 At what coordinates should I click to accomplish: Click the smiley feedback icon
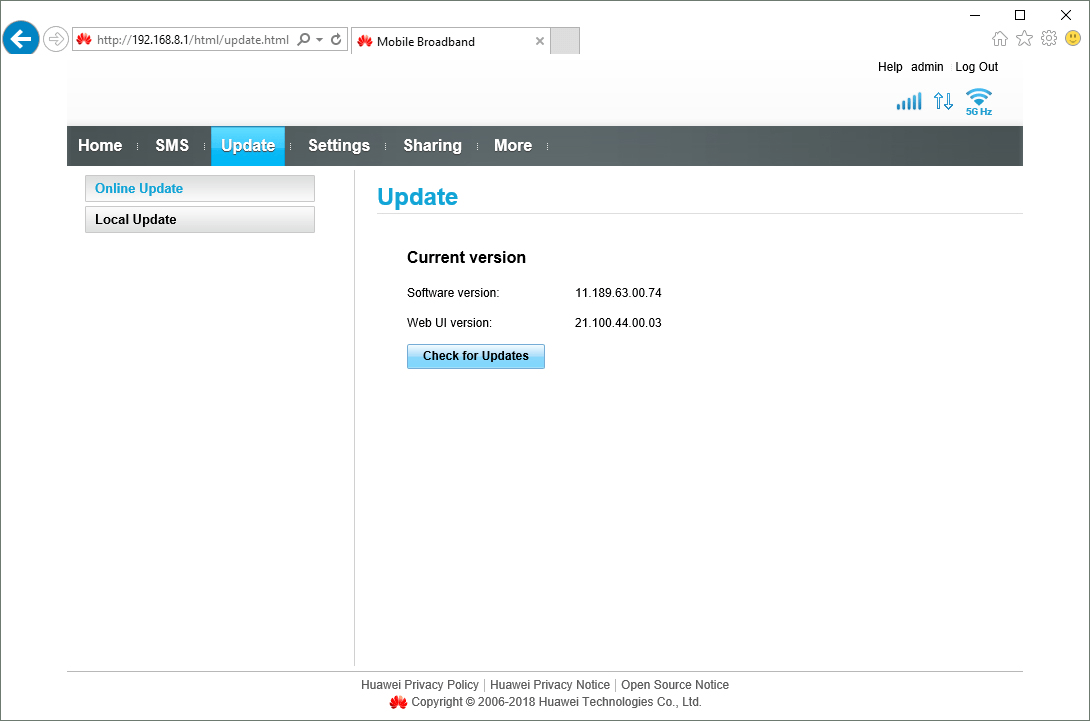tap(1071, 37)
